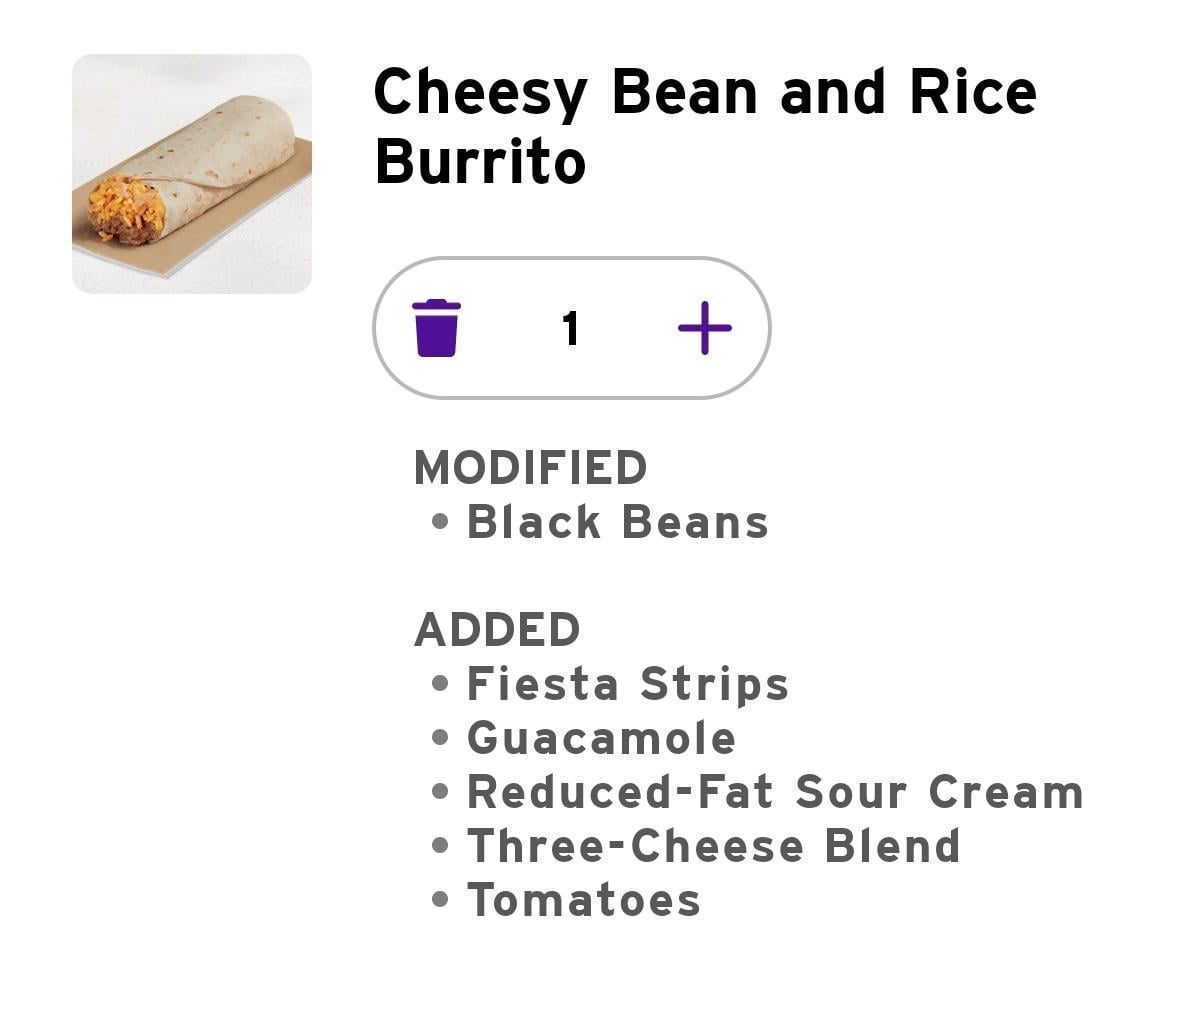Select the Fiesta Strips add-on
Screen dimensions: 1177x1013
point(628,684)
